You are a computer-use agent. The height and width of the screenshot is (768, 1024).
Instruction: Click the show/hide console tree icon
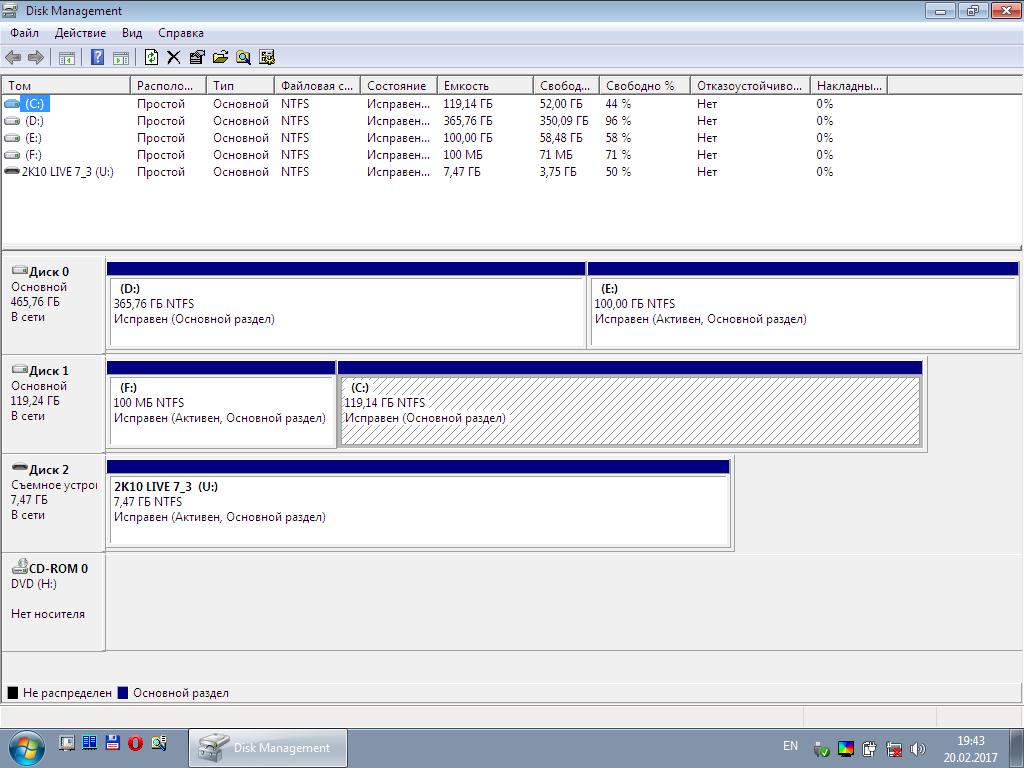point(67,58)
